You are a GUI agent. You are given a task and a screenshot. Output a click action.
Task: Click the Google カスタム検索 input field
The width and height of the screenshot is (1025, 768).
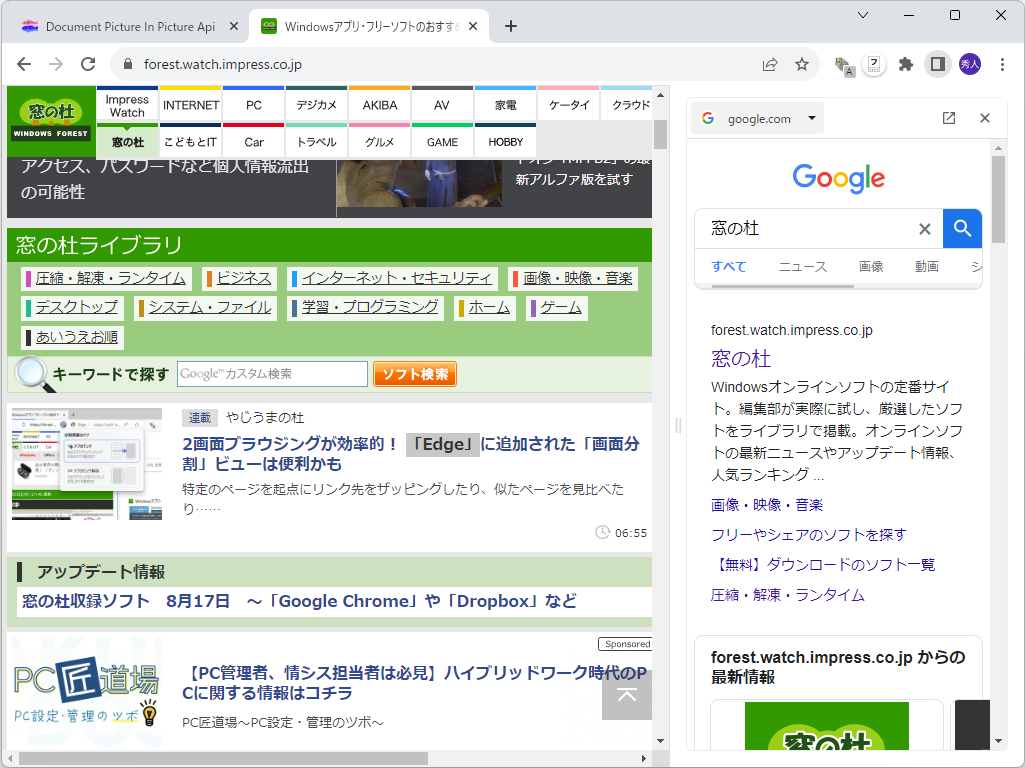pyautogui.click(x=273, y=373)
